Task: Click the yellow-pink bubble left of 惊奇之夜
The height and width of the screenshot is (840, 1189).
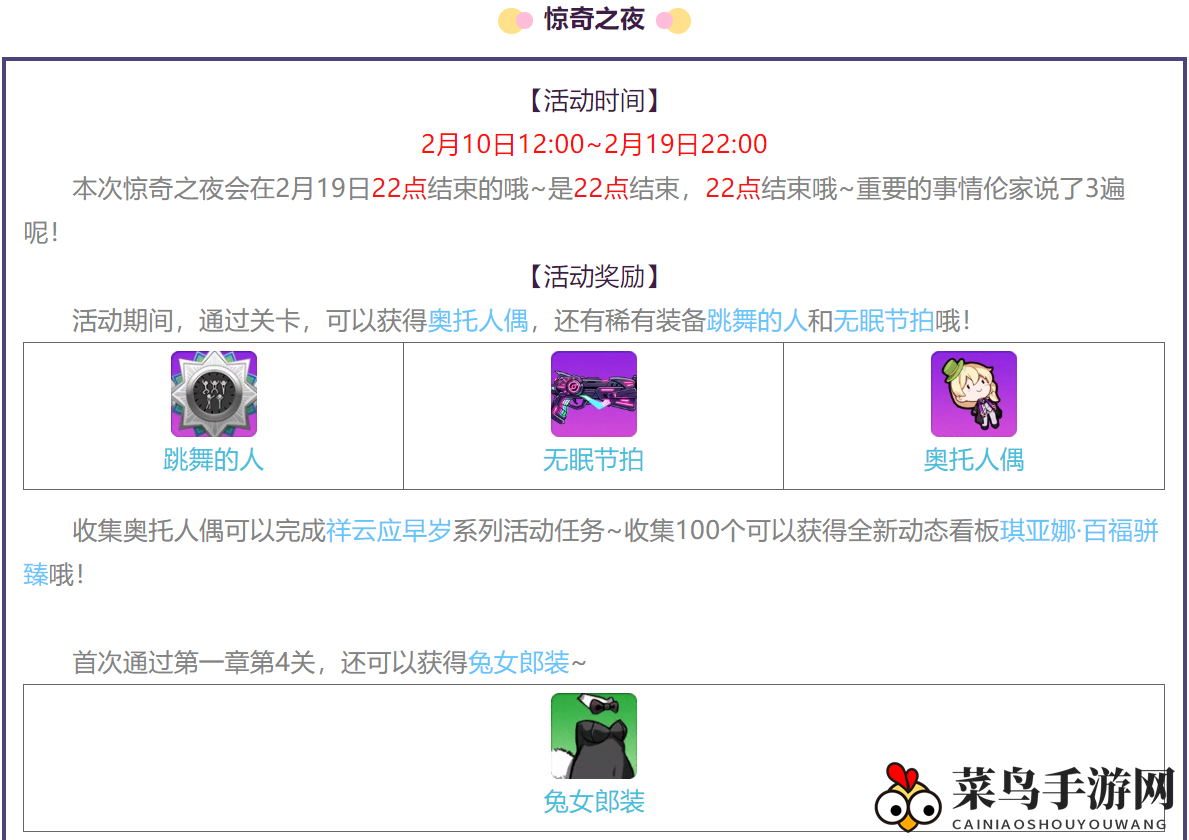Action: pyautogui.click(x=515, y=20)
